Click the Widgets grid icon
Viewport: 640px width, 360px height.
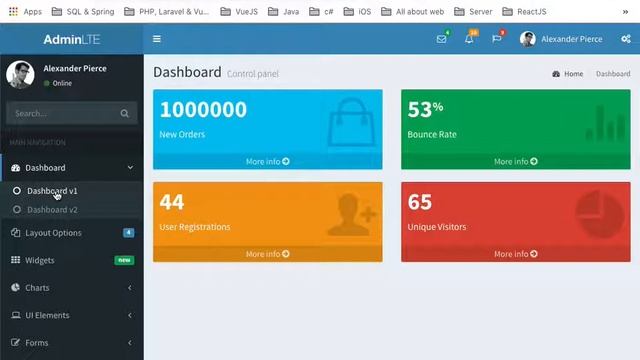pyautogui.click(x=16, y=260)
